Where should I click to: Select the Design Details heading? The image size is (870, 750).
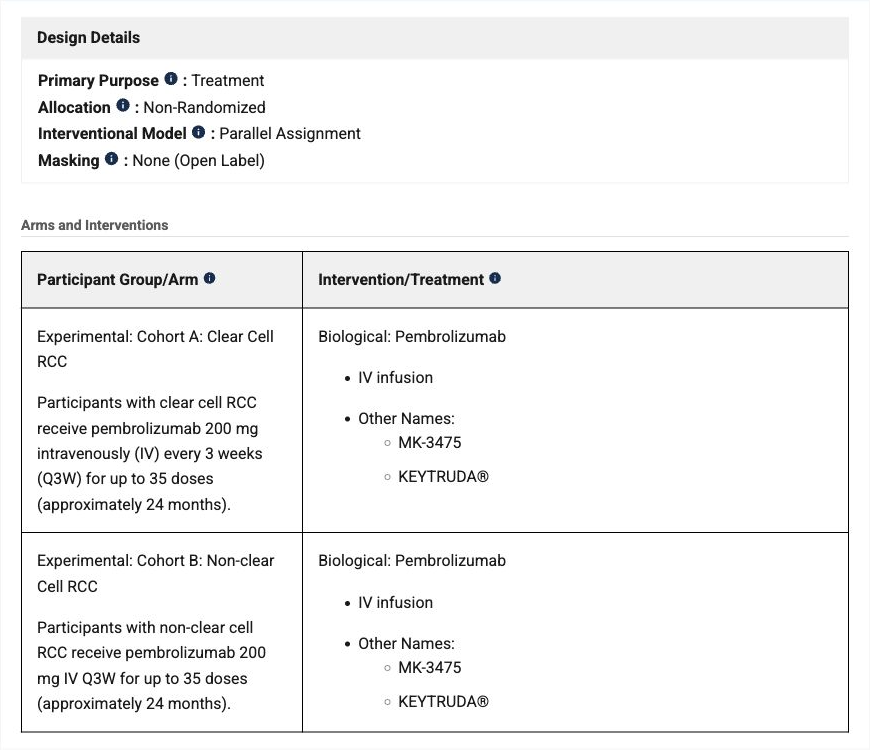[88, 38]
